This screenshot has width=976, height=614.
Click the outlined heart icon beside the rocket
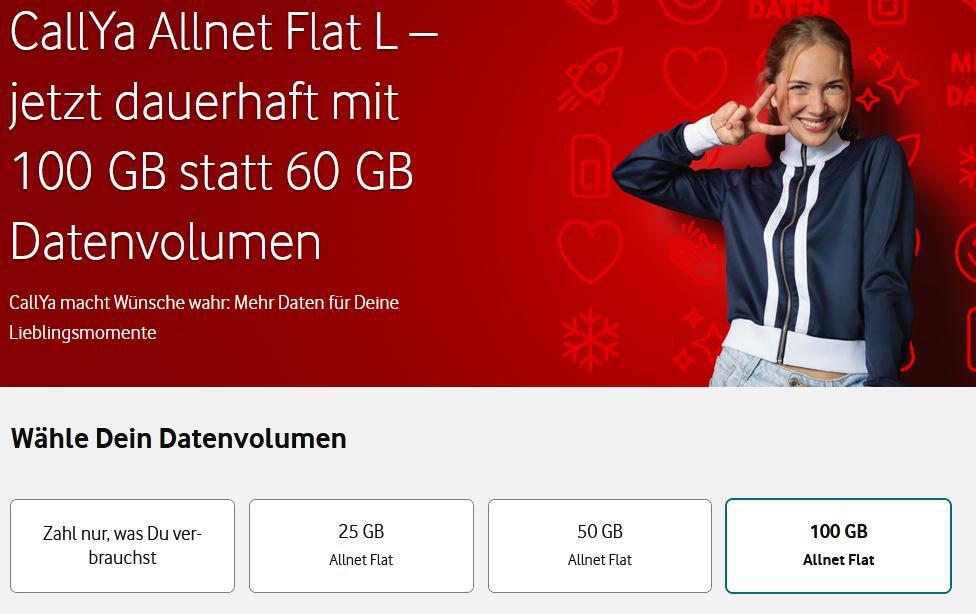pyautogui.click(x=694, y=77)
